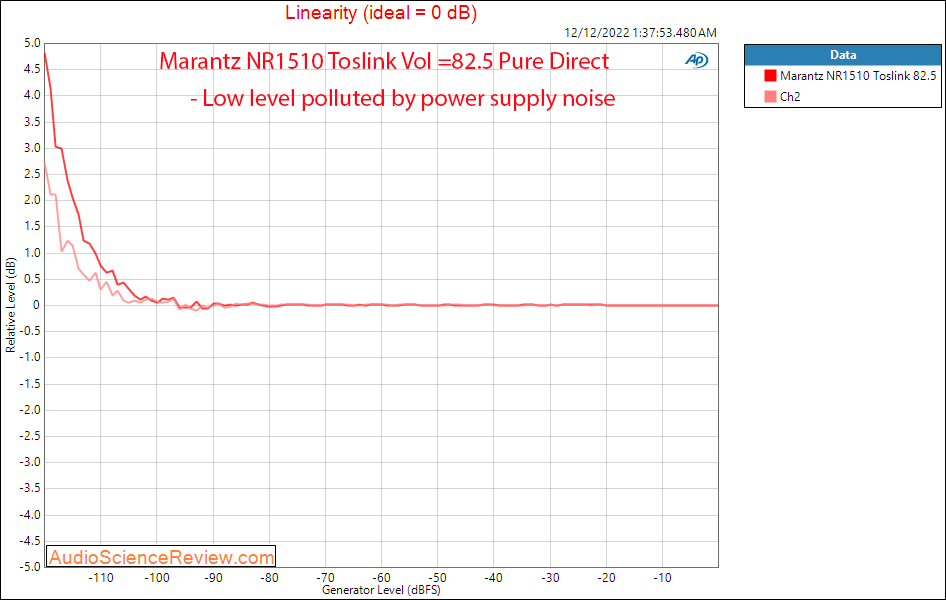This screenshot has height=600, width=946.
Task: Click the -110 label on the horizontal axis
Action: click(101, 578)
